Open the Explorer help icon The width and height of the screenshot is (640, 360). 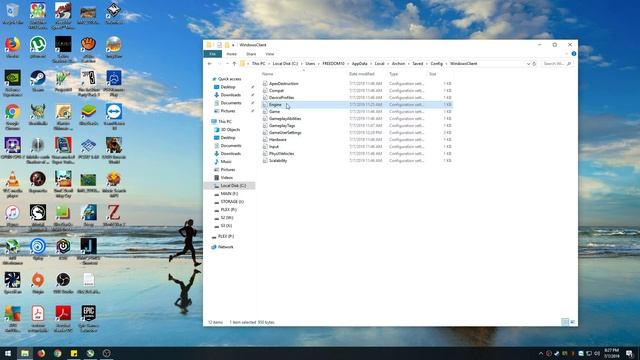tap(574, 54)
